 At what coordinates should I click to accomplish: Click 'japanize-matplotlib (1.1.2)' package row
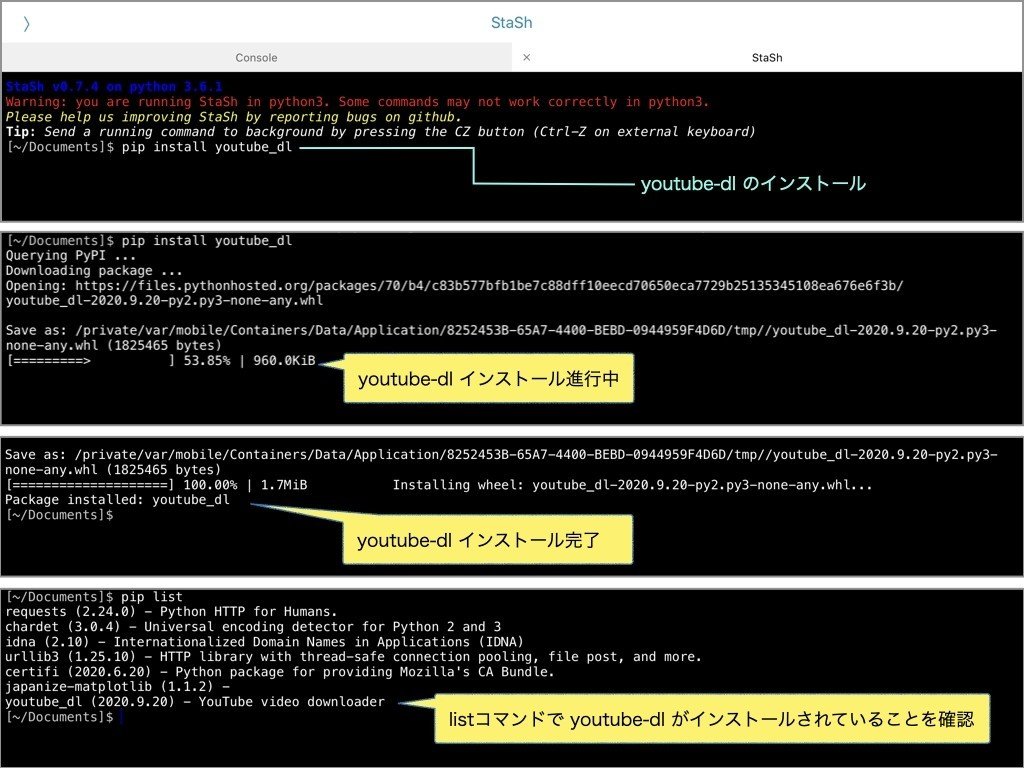point(118,687)
